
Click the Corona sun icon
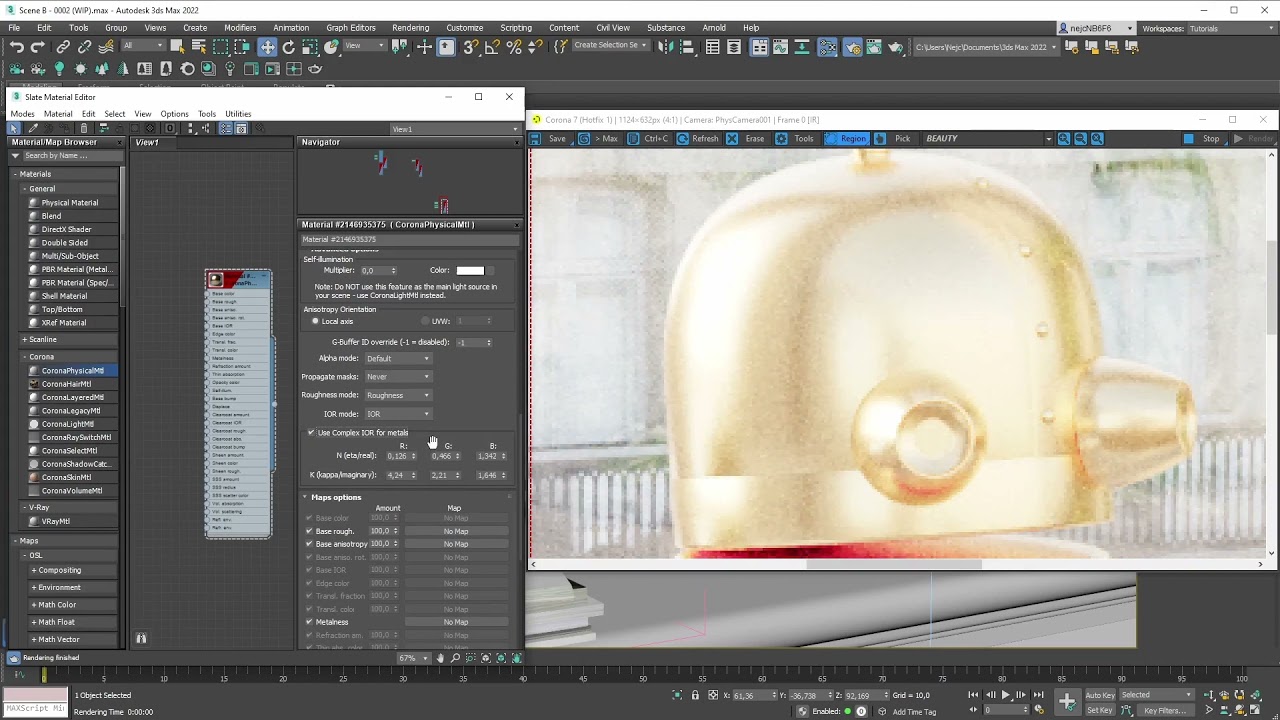pyautogui.click(x=81, y=69)
